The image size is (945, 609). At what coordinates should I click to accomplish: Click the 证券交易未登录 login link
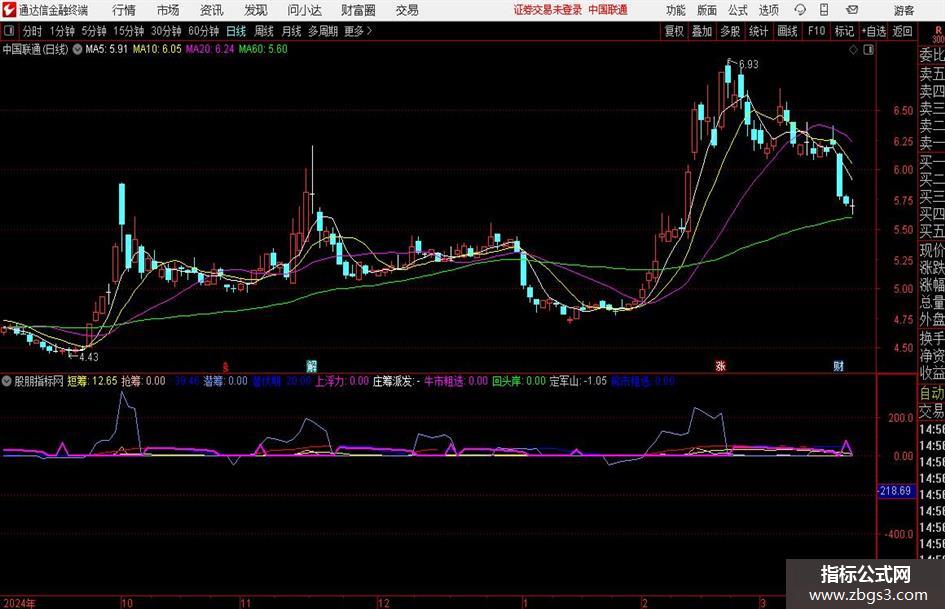tap(548, 10)
